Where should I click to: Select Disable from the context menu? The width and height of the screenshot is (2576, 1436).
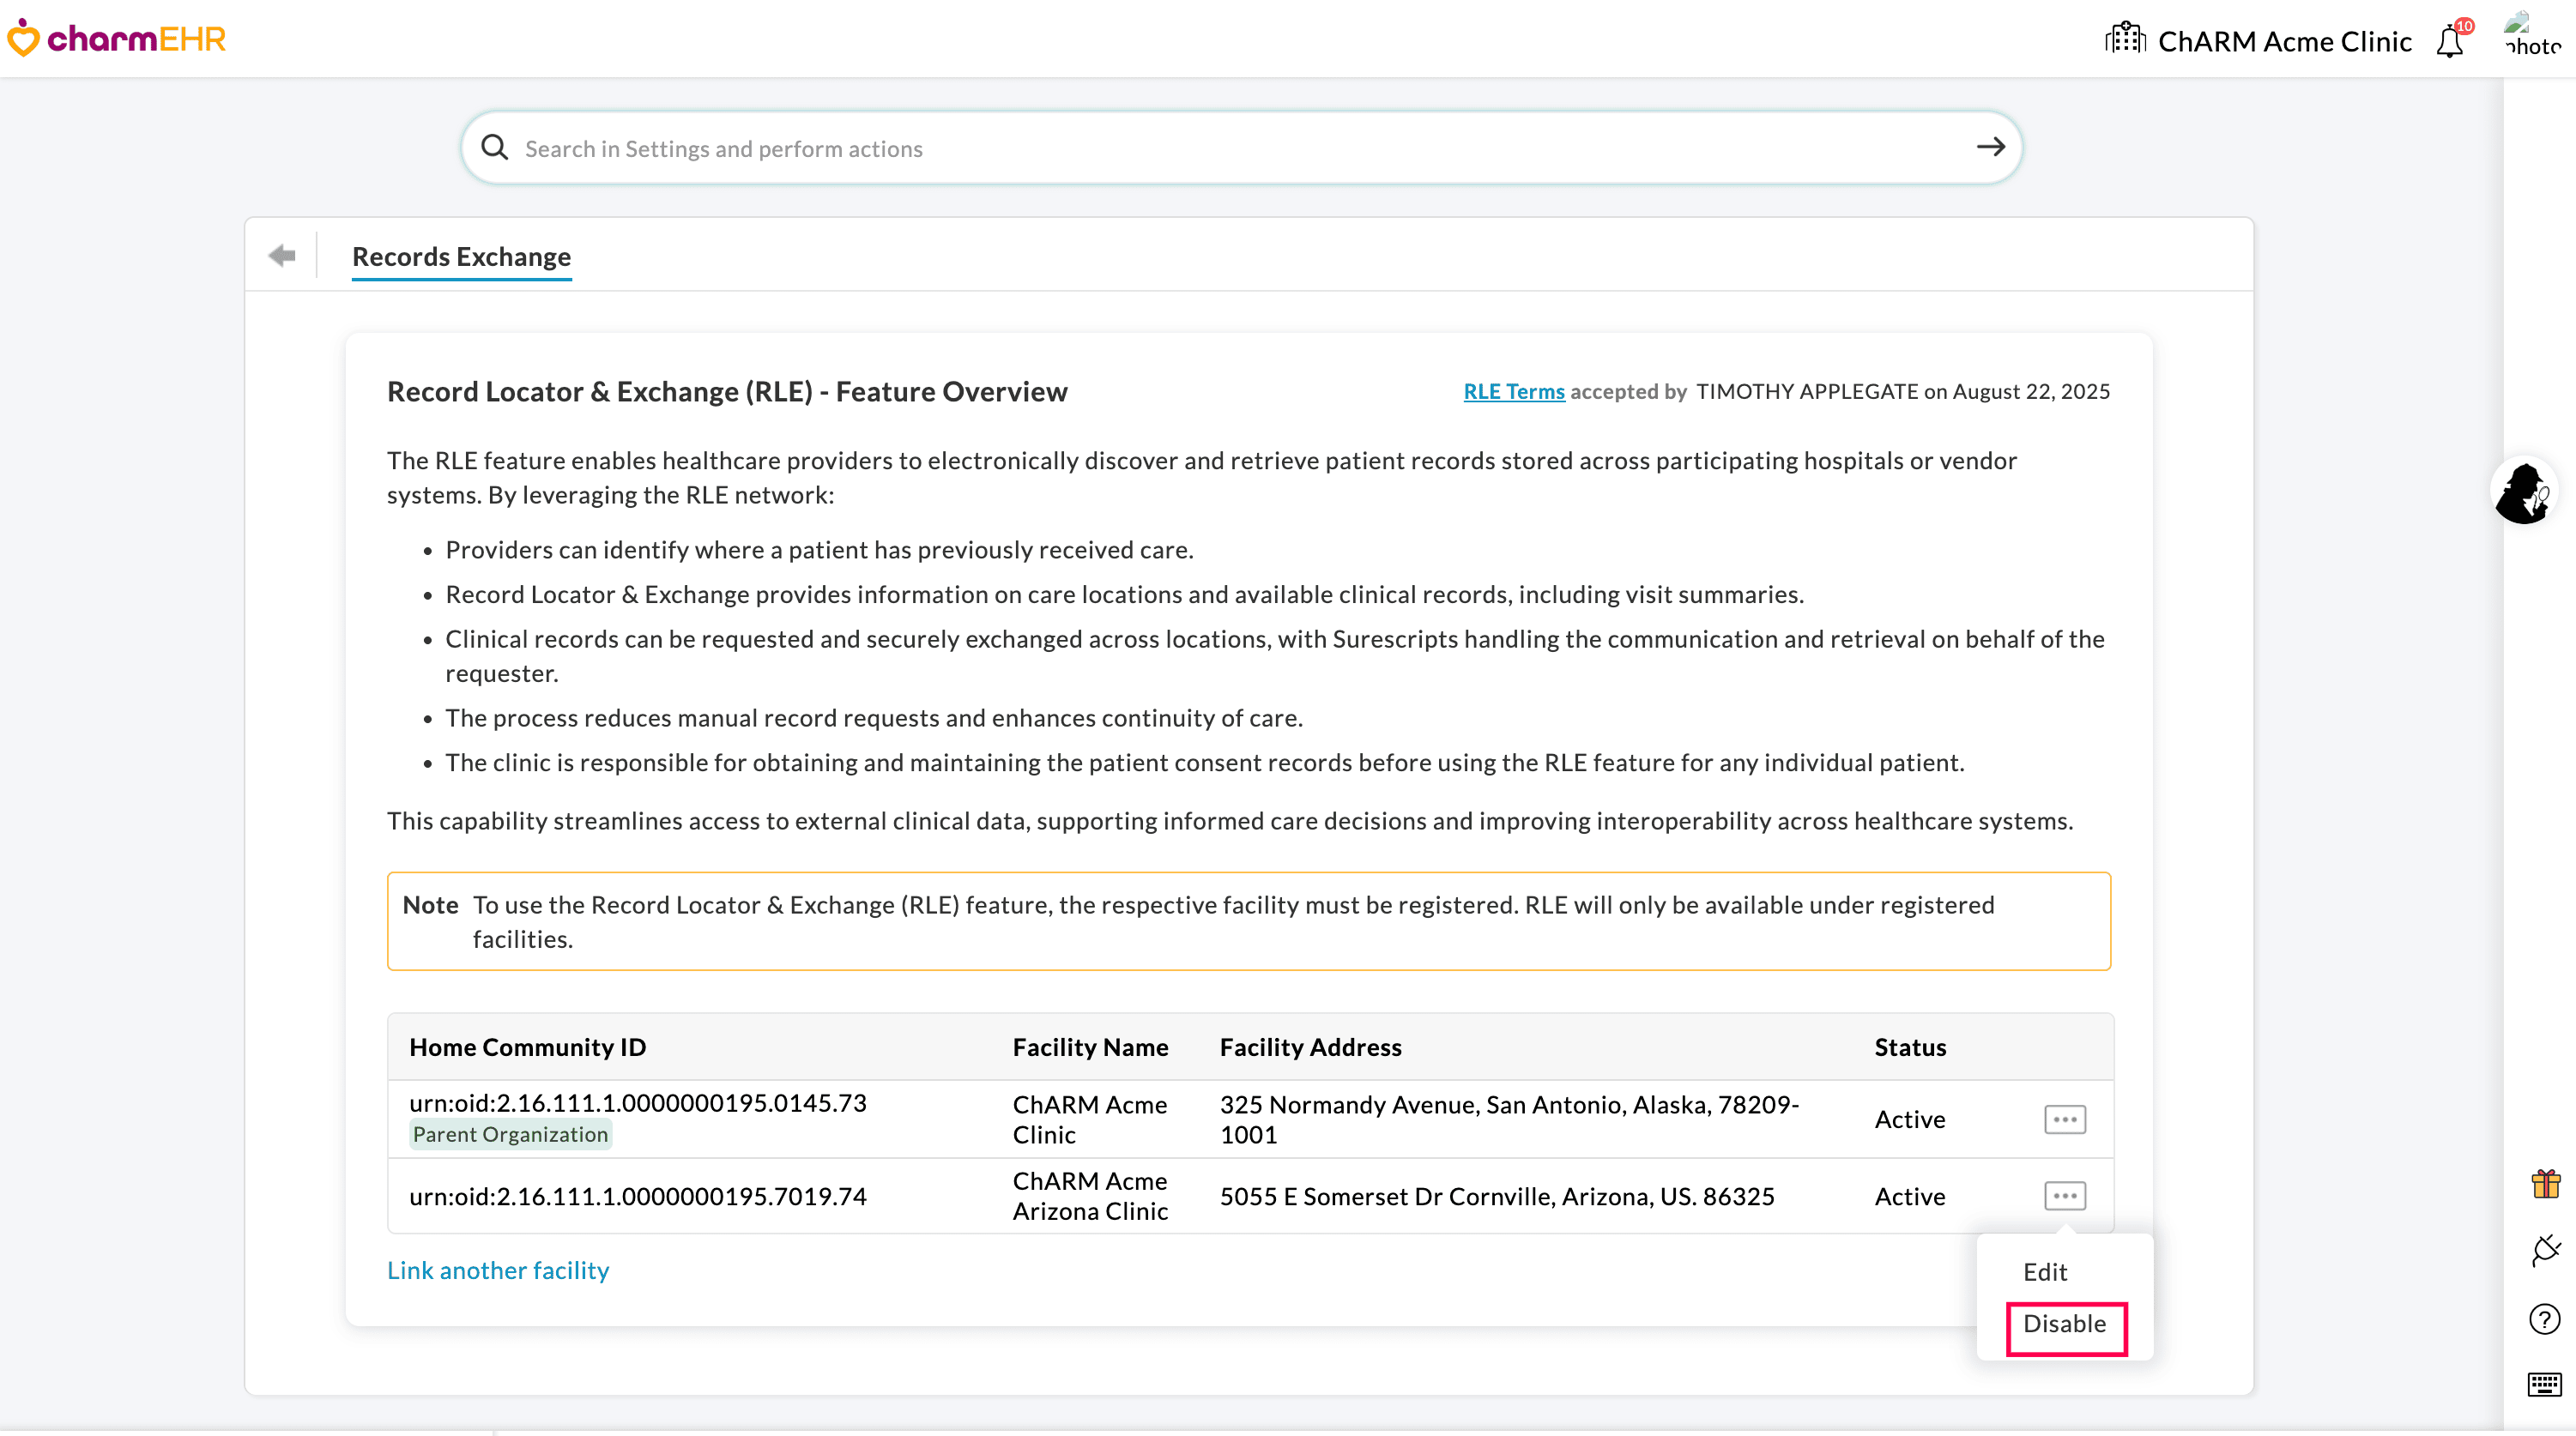click(x=2066, y=1324)
